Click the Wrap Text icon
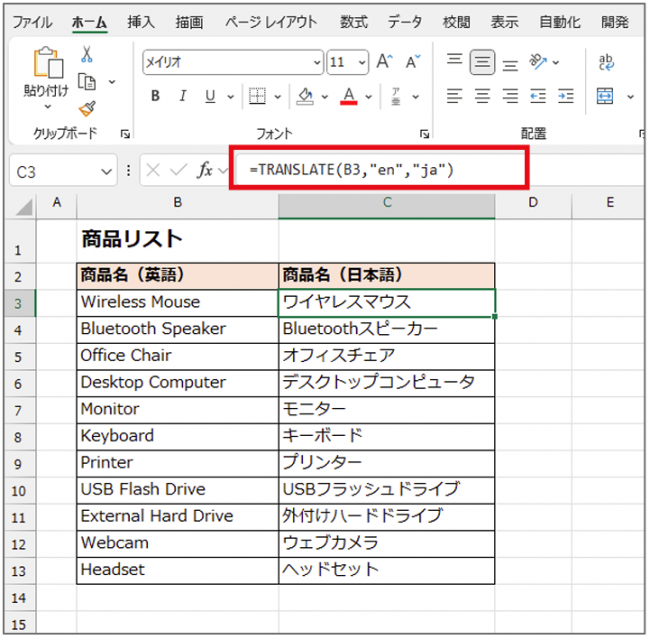This screenshot has width=650, height=640. tap(606, 62)
